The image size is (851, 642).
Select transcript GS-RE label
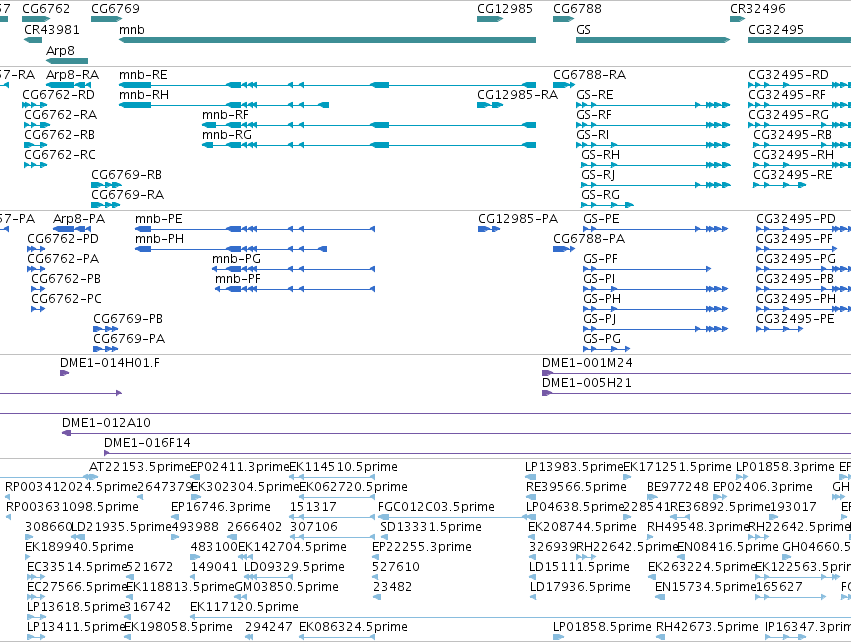tap(595, 95)
